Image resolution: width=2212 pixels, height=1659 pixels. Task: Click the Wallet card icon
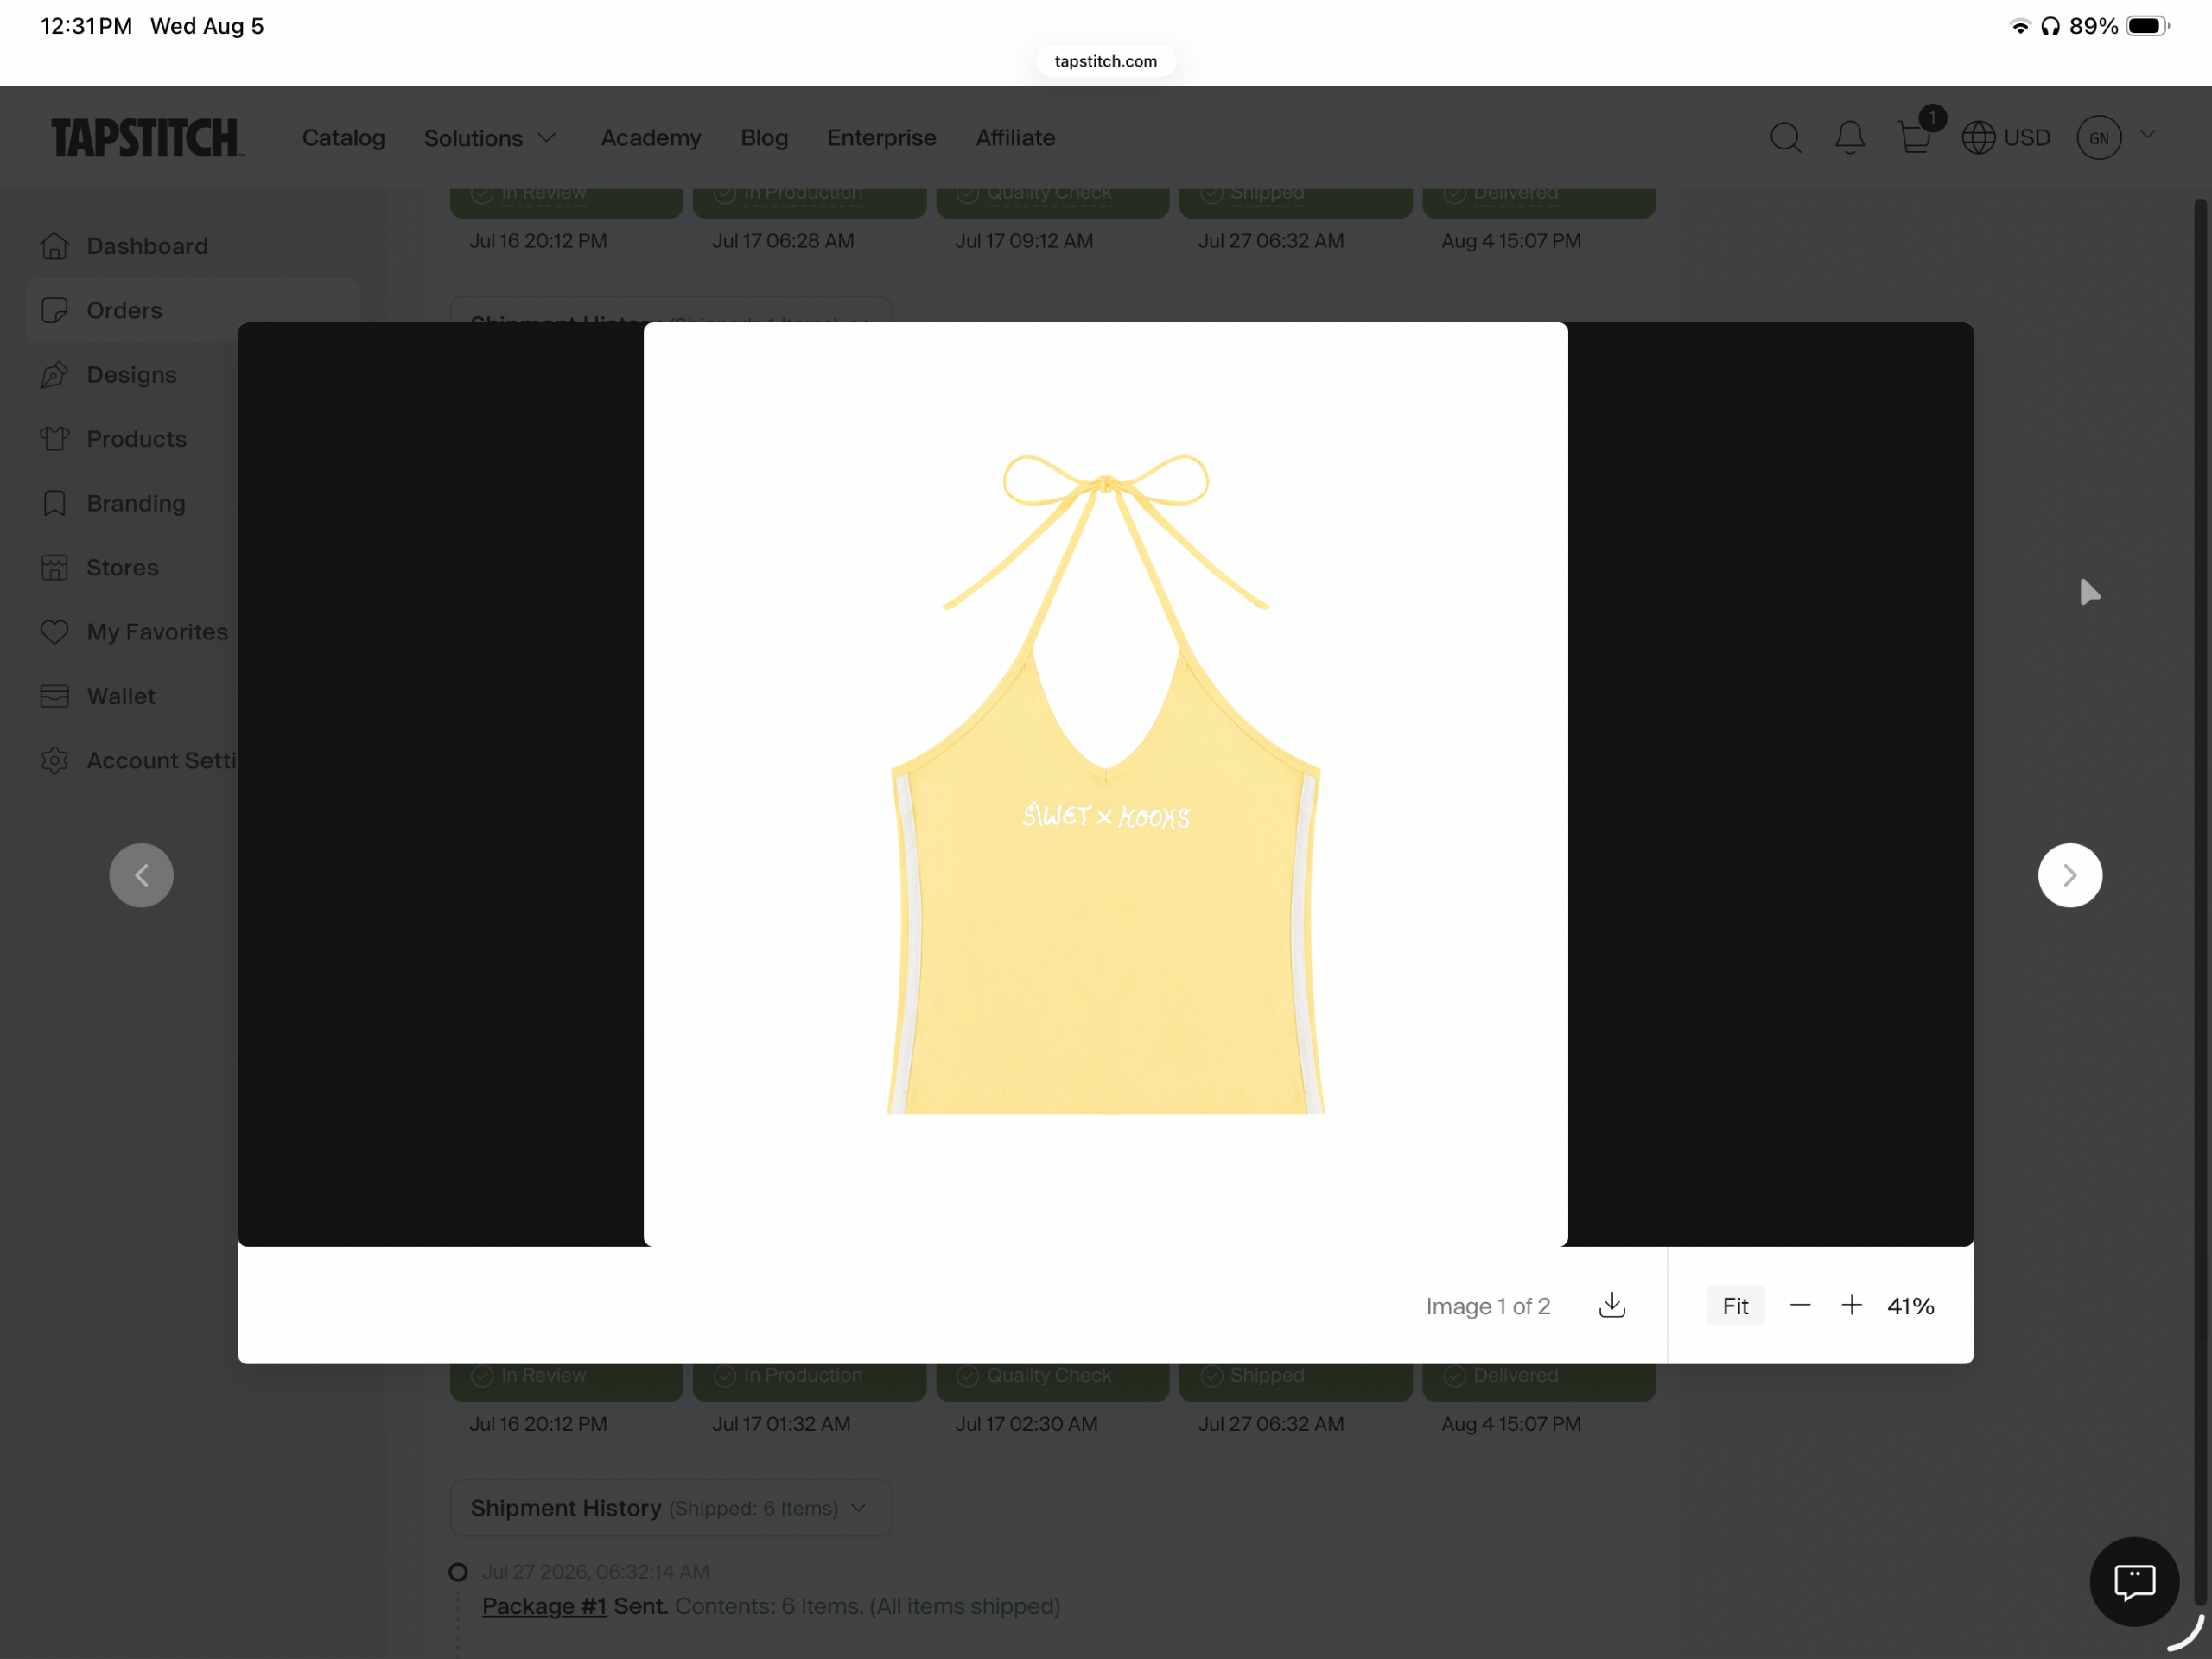coord(55,696)
